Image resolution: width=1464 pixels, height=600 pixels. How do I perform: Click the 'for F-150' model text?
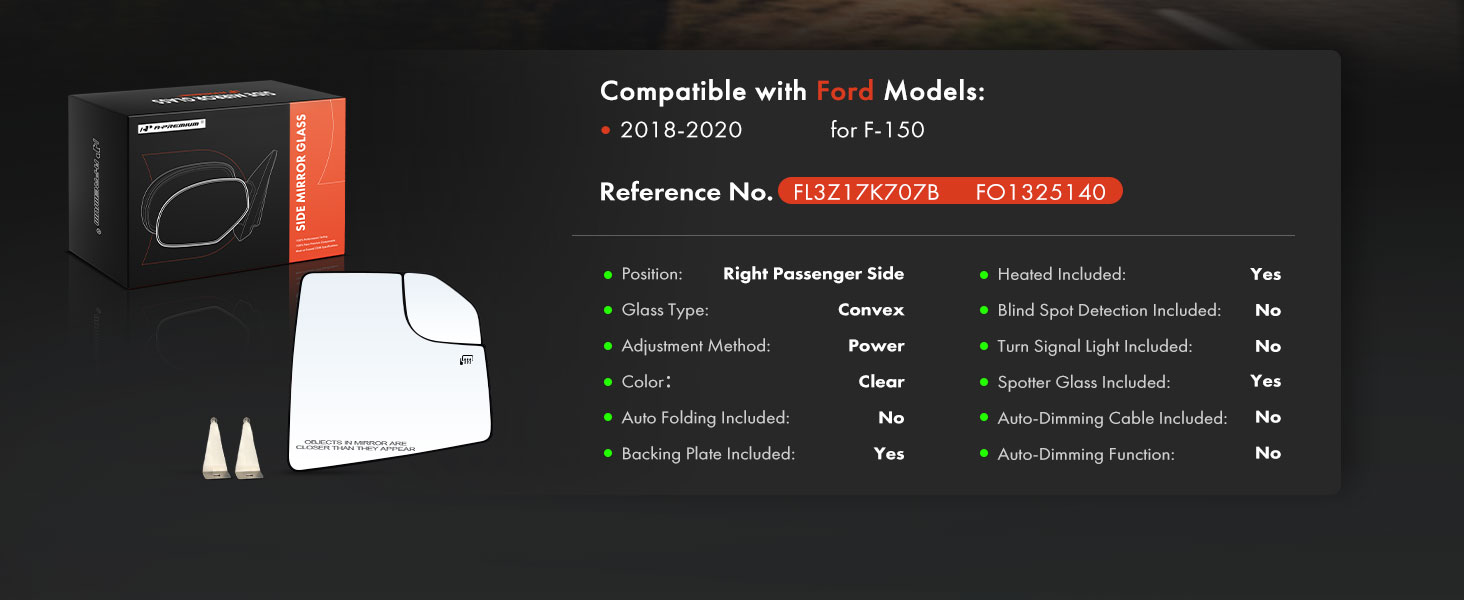pyautogui.click(x=877, y=130)
